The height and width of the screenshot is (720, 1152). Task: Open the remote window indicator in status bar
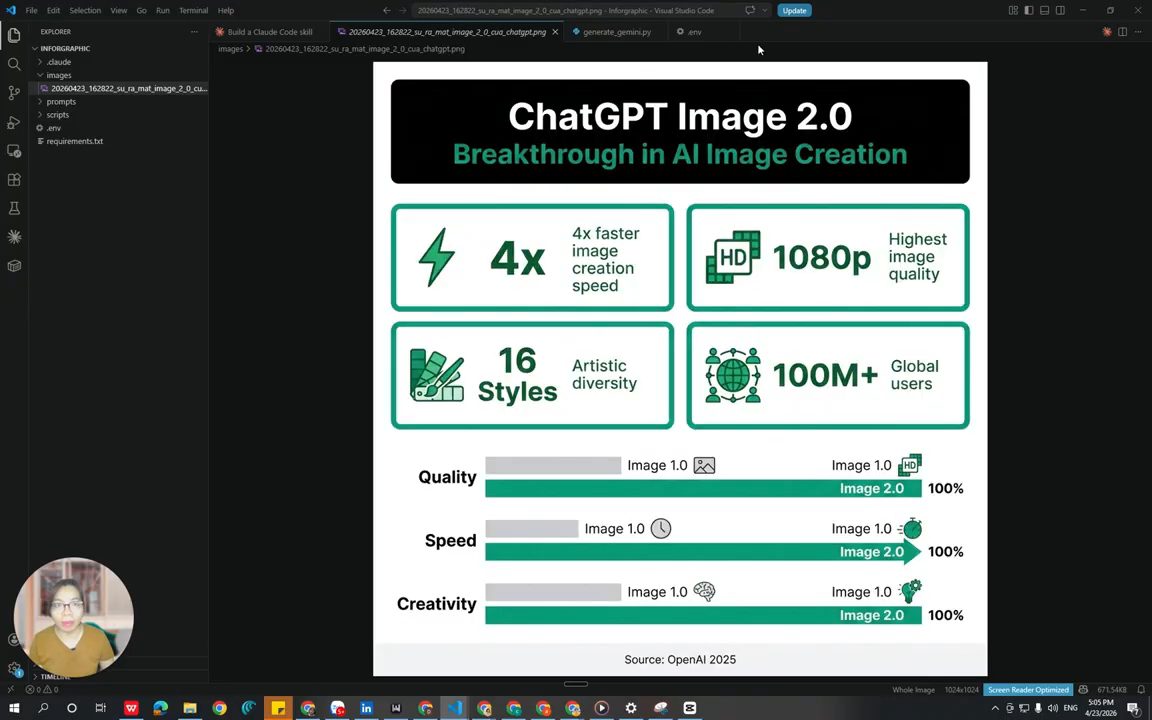(x=10, y=690)
